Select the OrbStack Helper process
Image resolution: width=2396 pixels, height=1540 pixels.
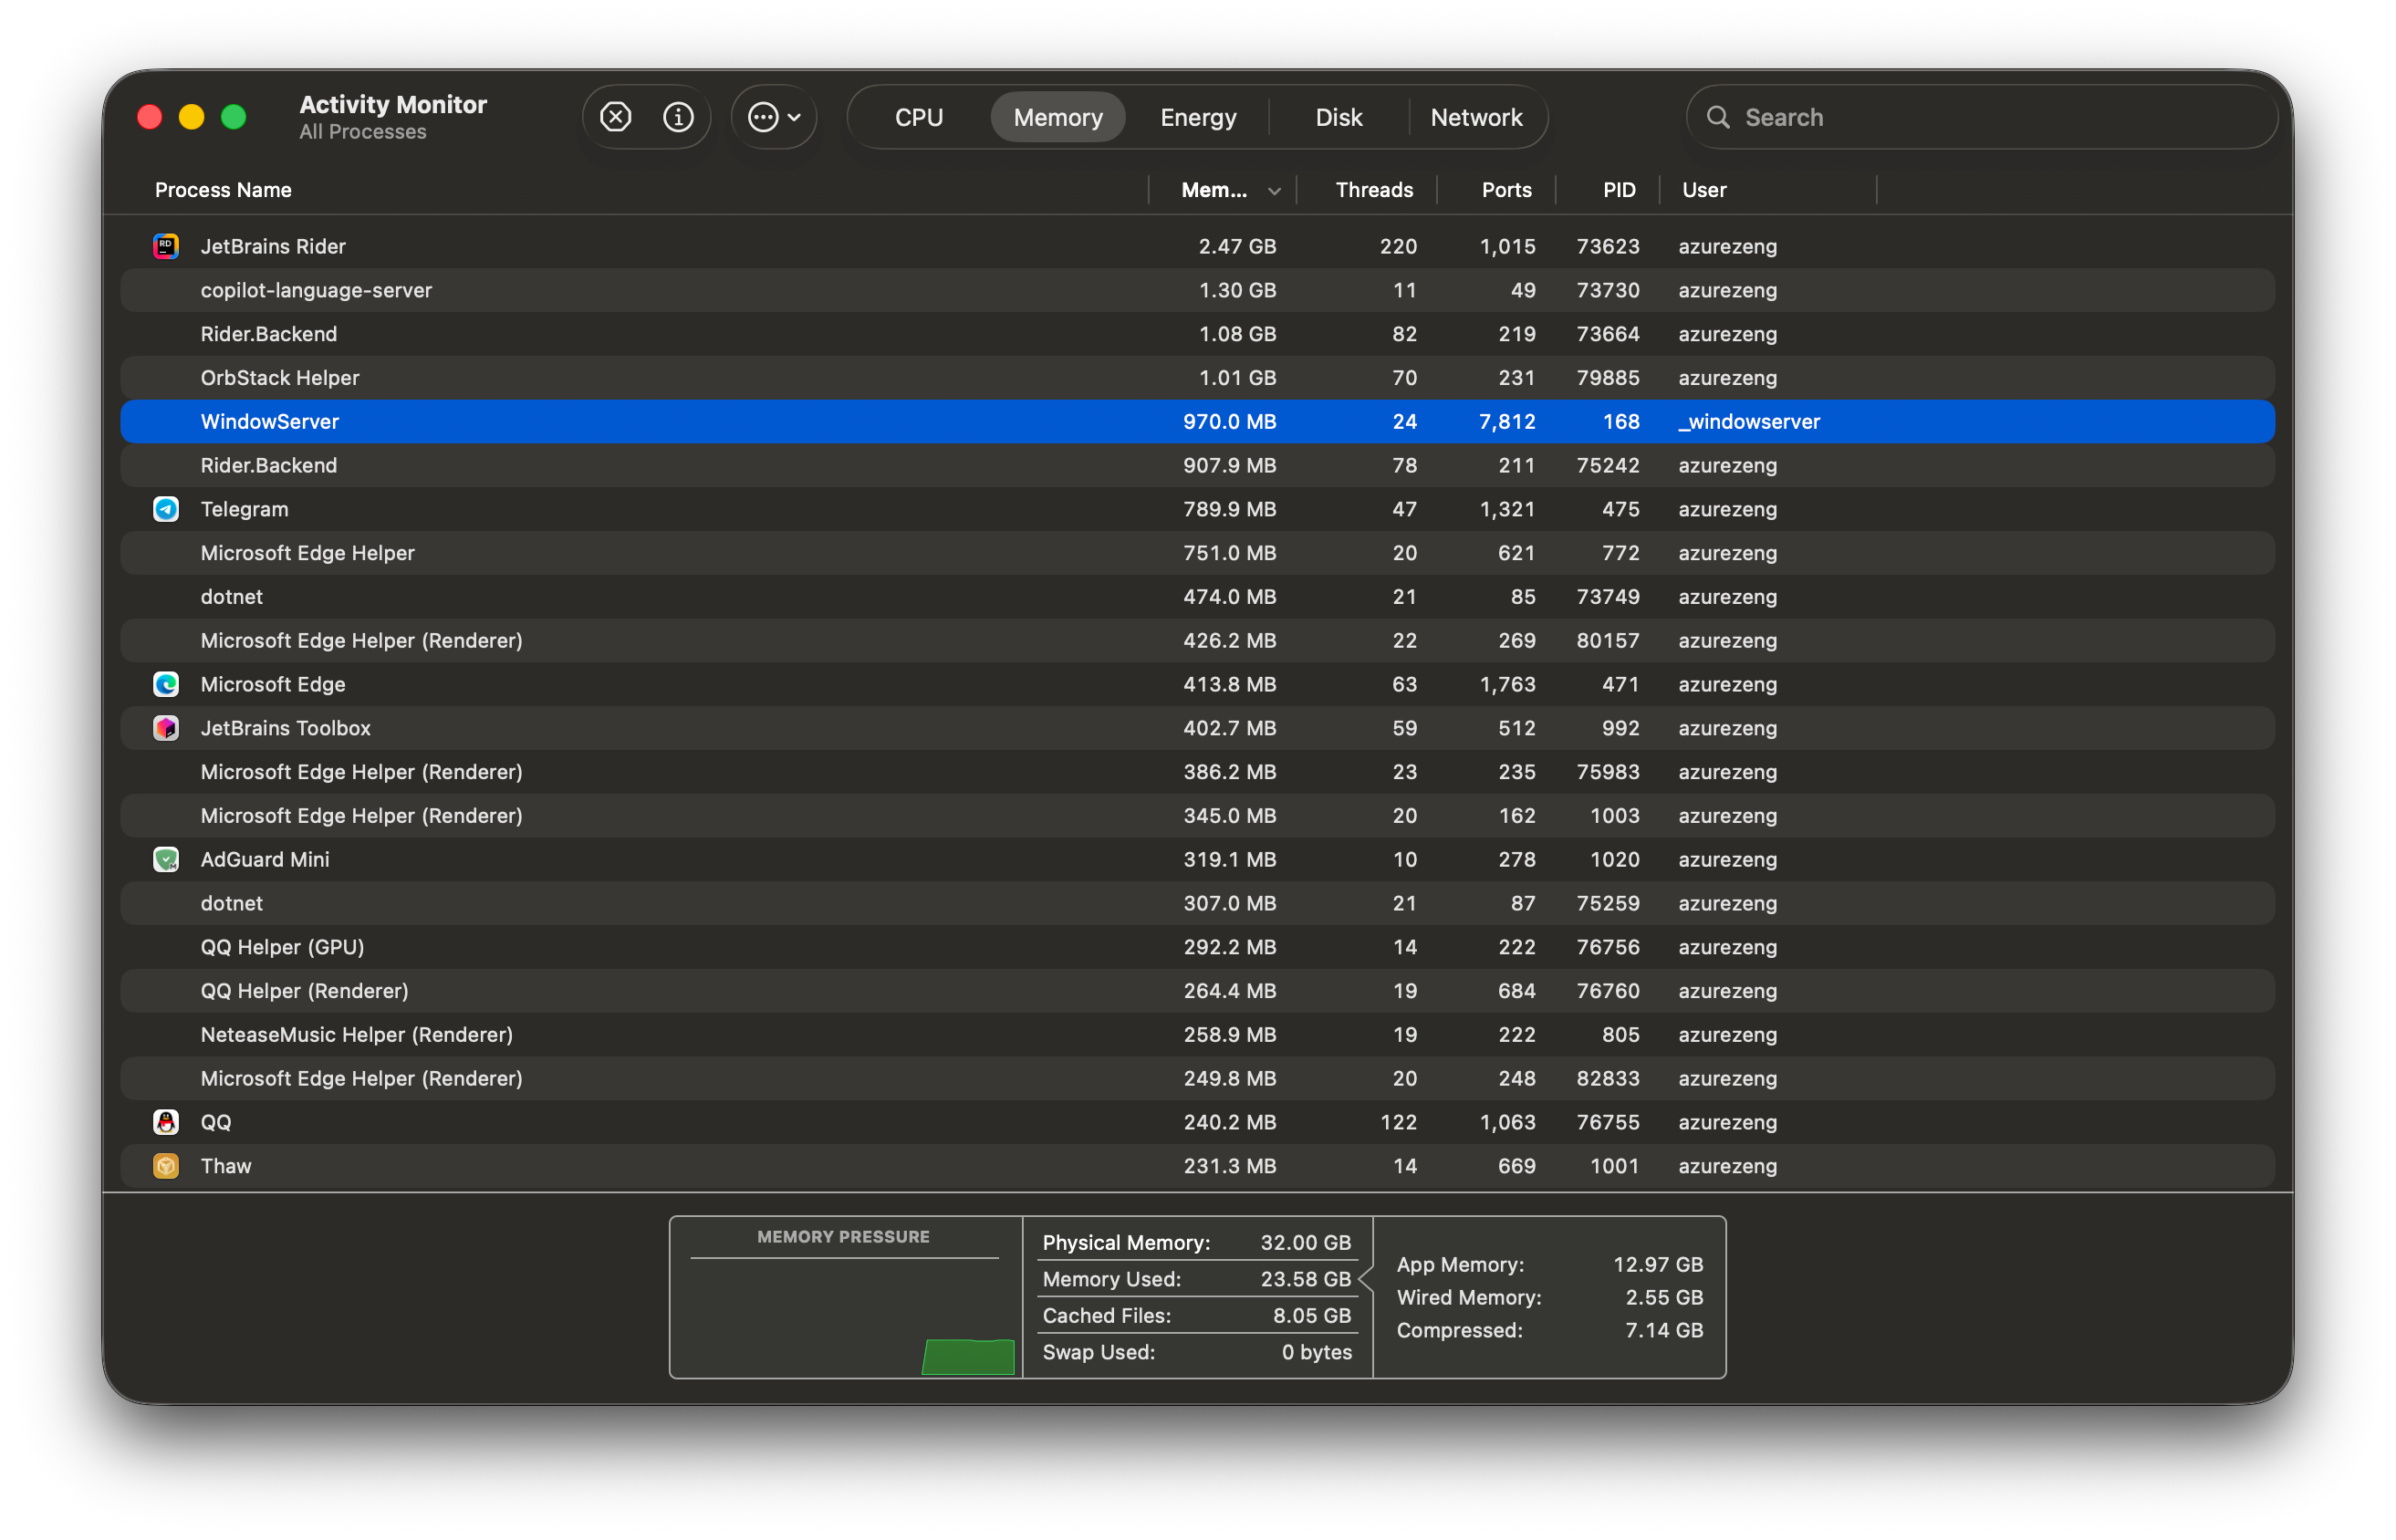click(x=1198, y=378)
